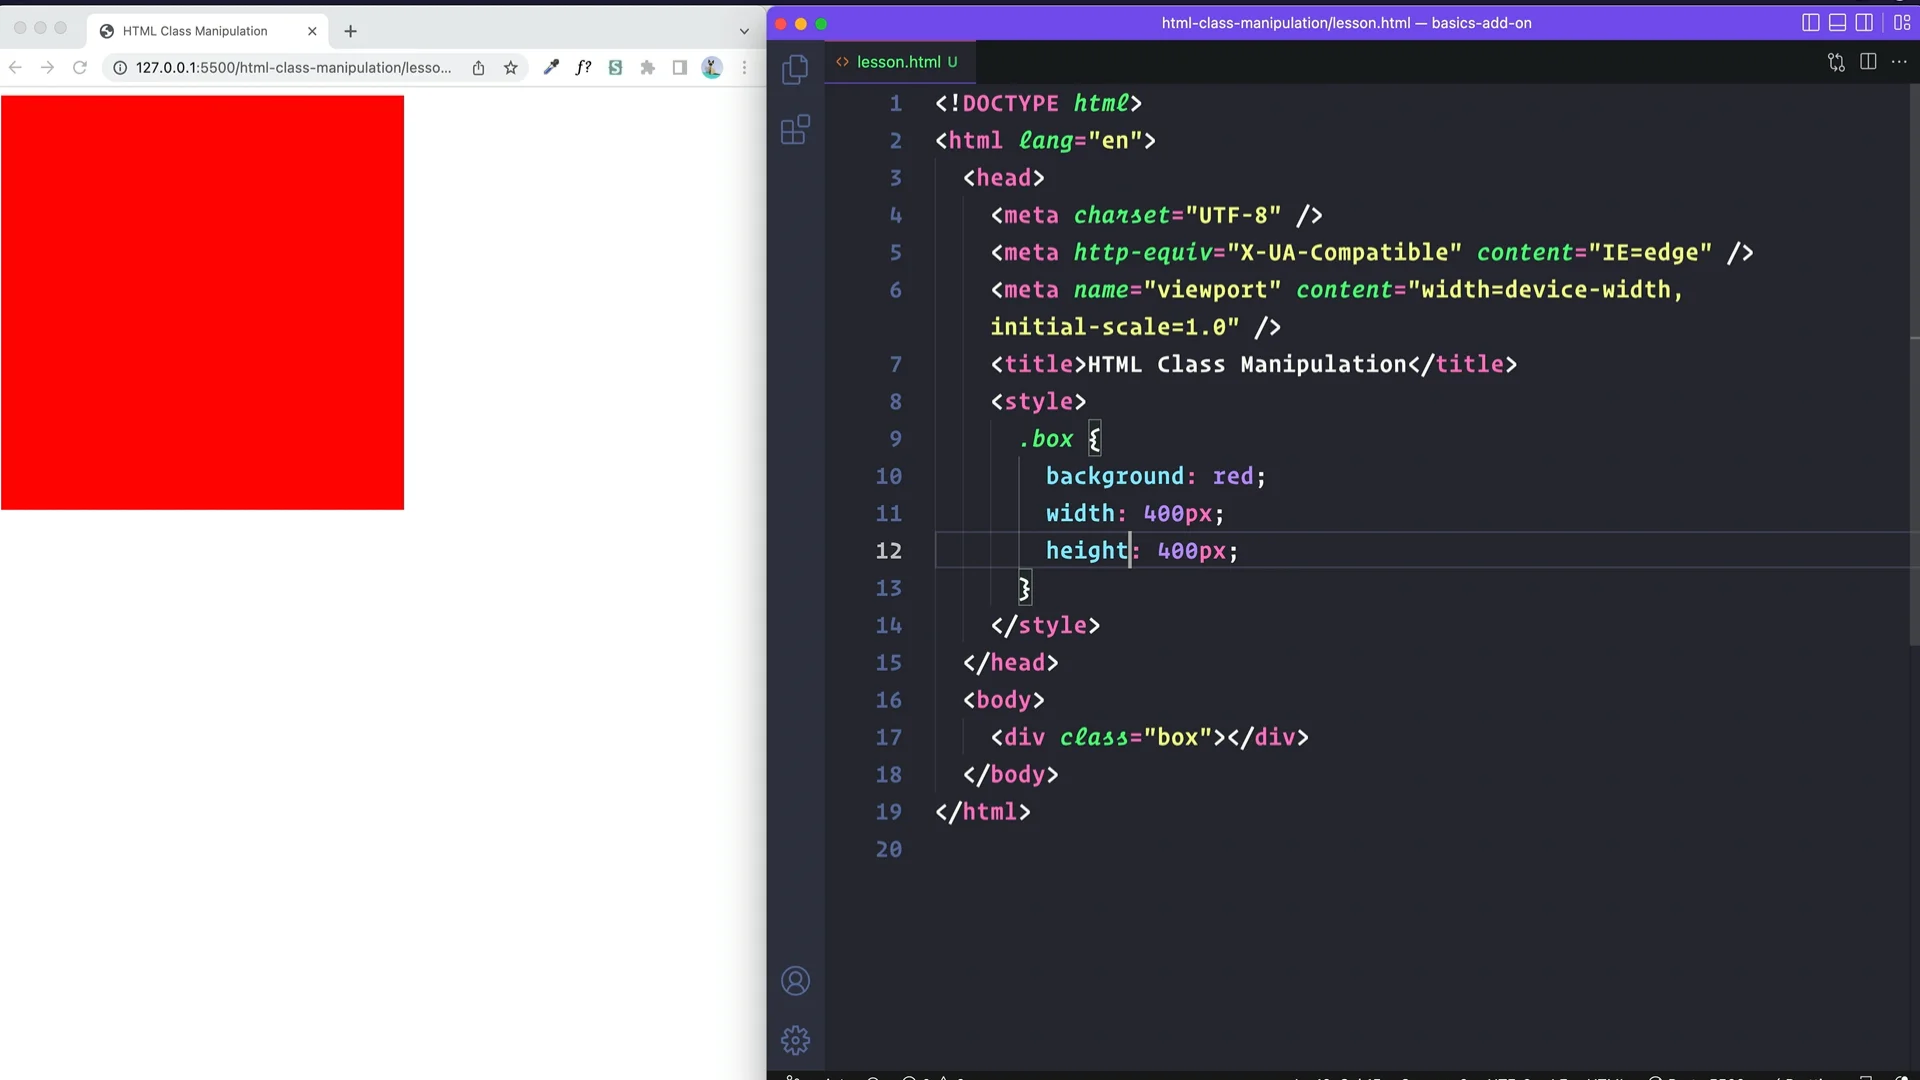Toggle the bookmark star for this page
The height and width of the screenshot is (1080, 1920).
511,67
